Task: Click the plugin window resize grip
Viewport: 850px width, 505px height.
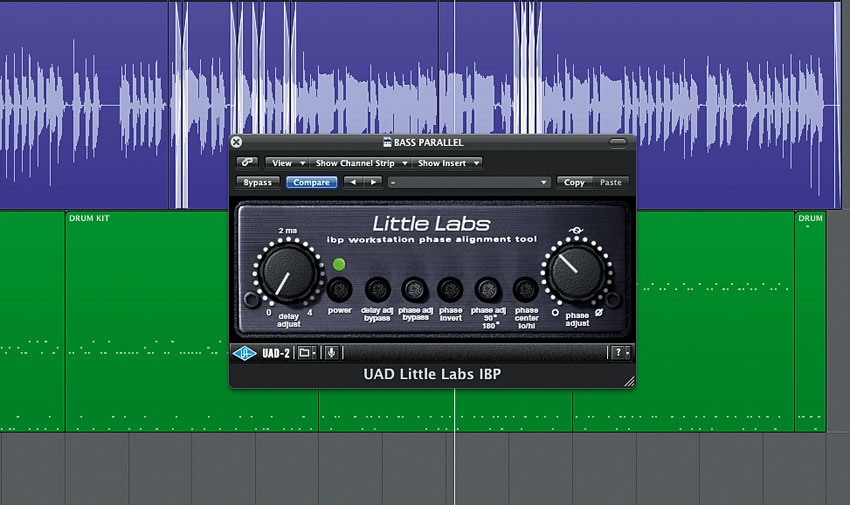Action: (629, 381)
